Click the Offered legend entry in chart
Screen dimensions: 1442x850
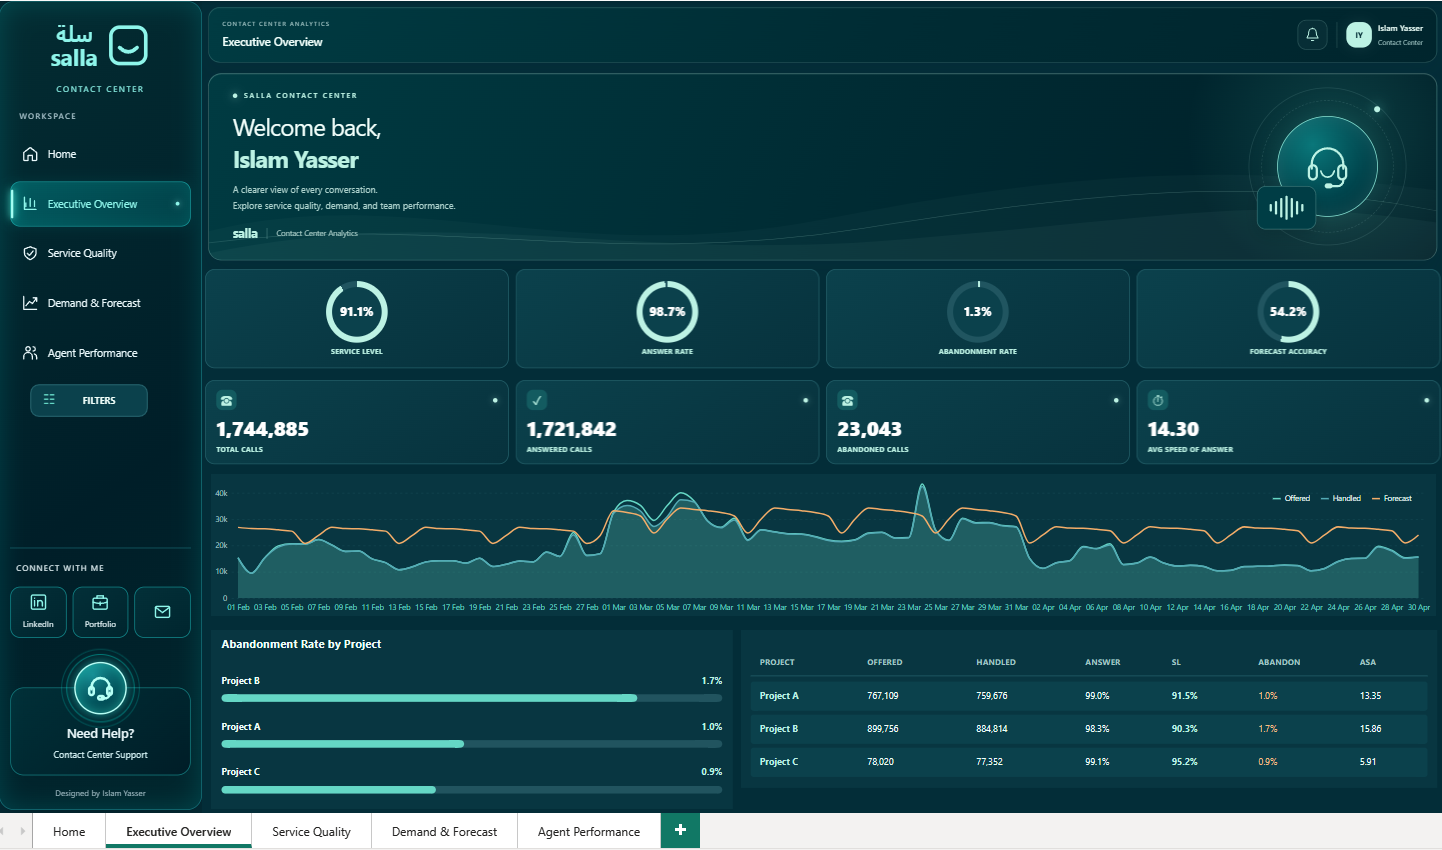tap(1291, 498)
